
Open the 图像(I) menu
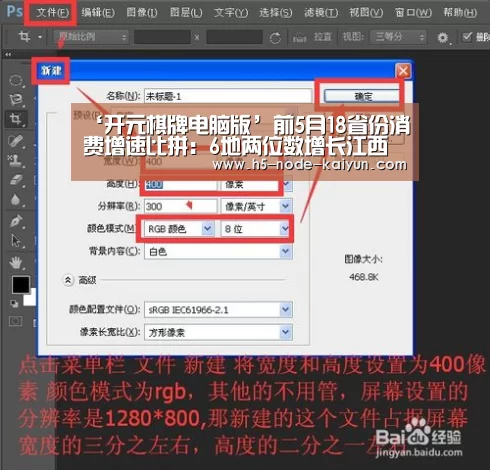(x=142, y=13)
